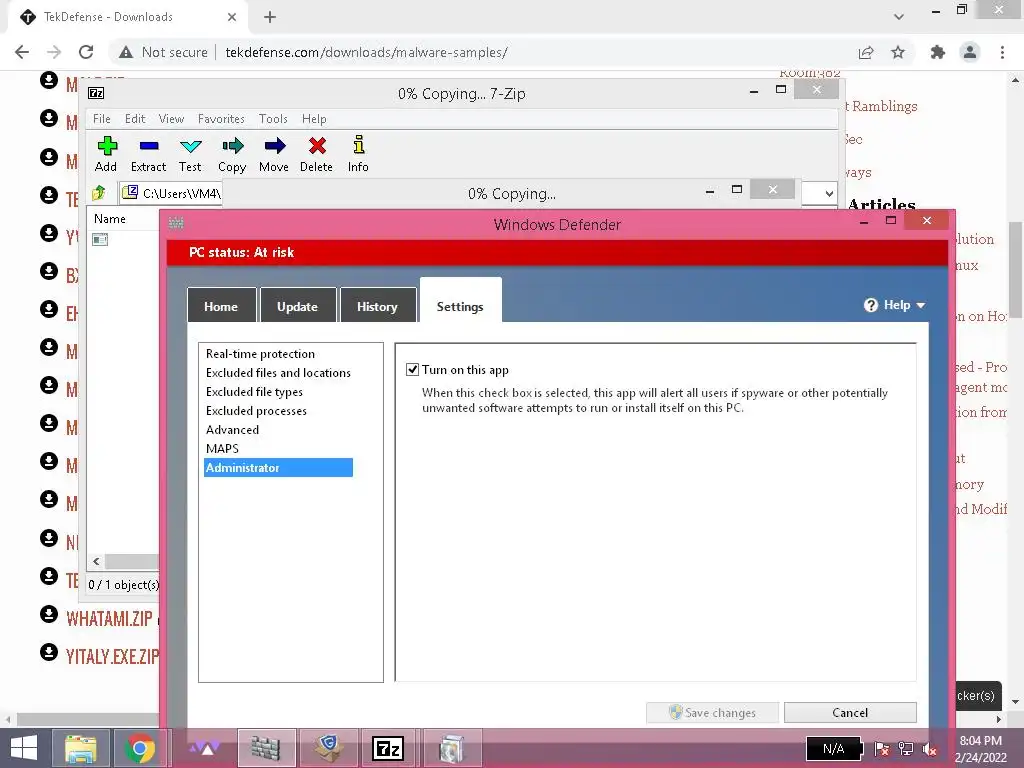Click the Chrome tab search chevron
The width and height of the screenshot is (1024, 768).
click(899, 17)
